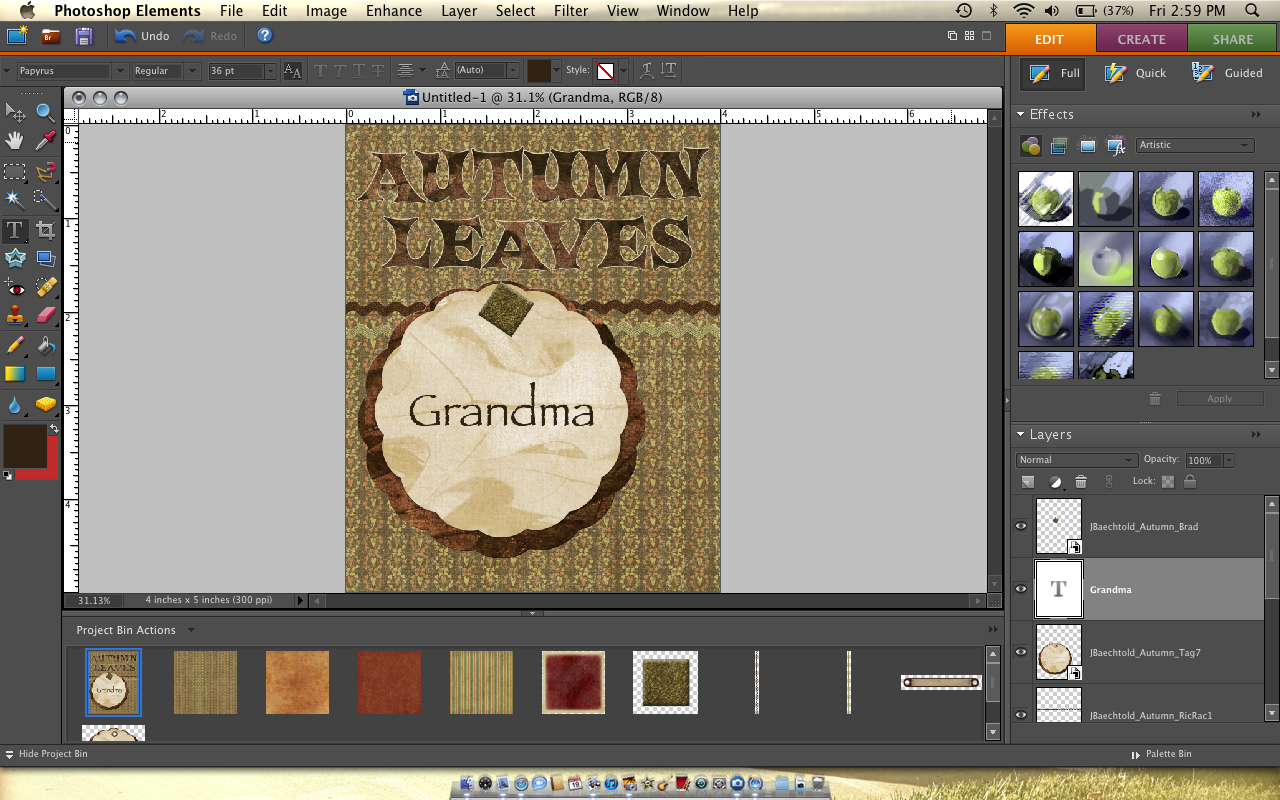
Task: Choose the Magic Wand tool
Action: point(14,200)
